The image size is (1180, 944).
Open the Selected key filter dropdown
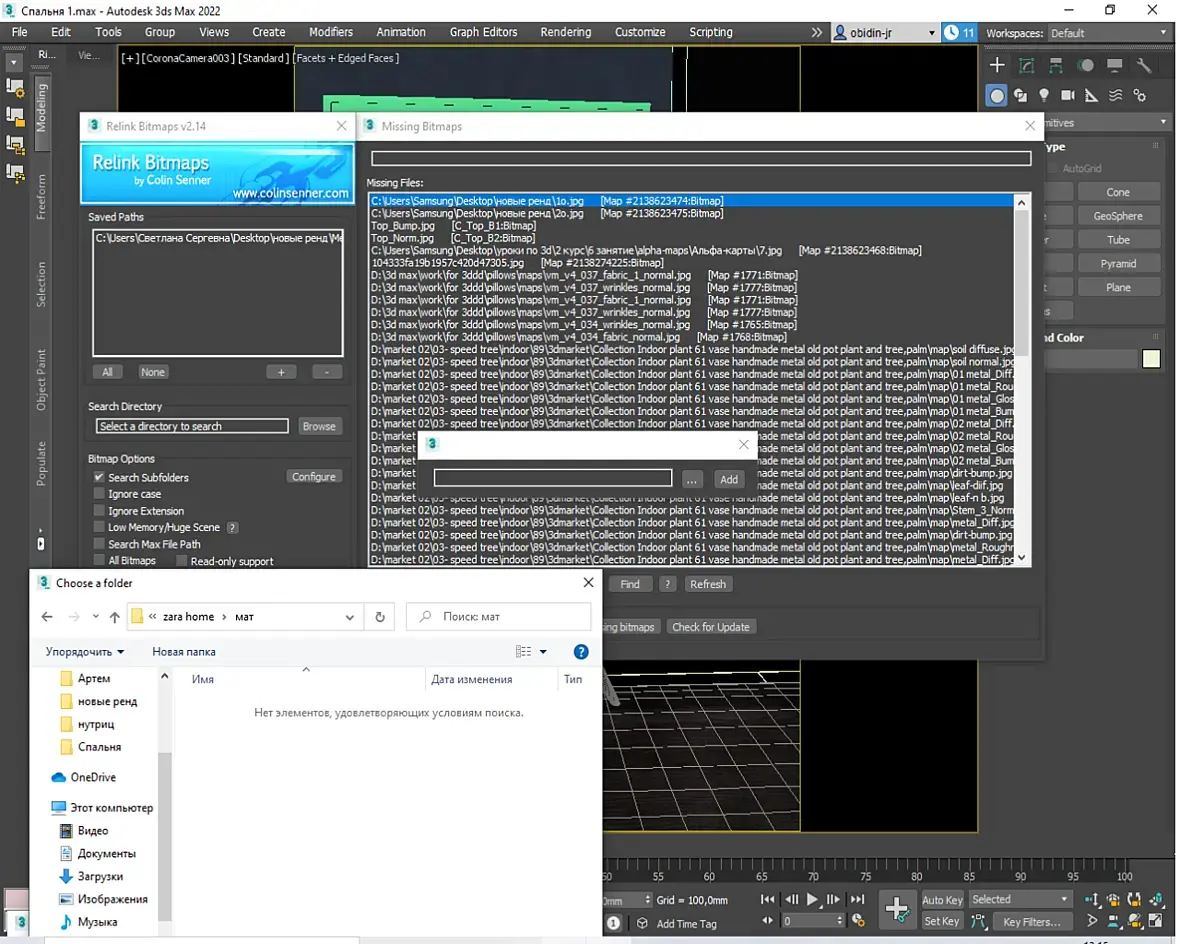[x=1020, y=900]
